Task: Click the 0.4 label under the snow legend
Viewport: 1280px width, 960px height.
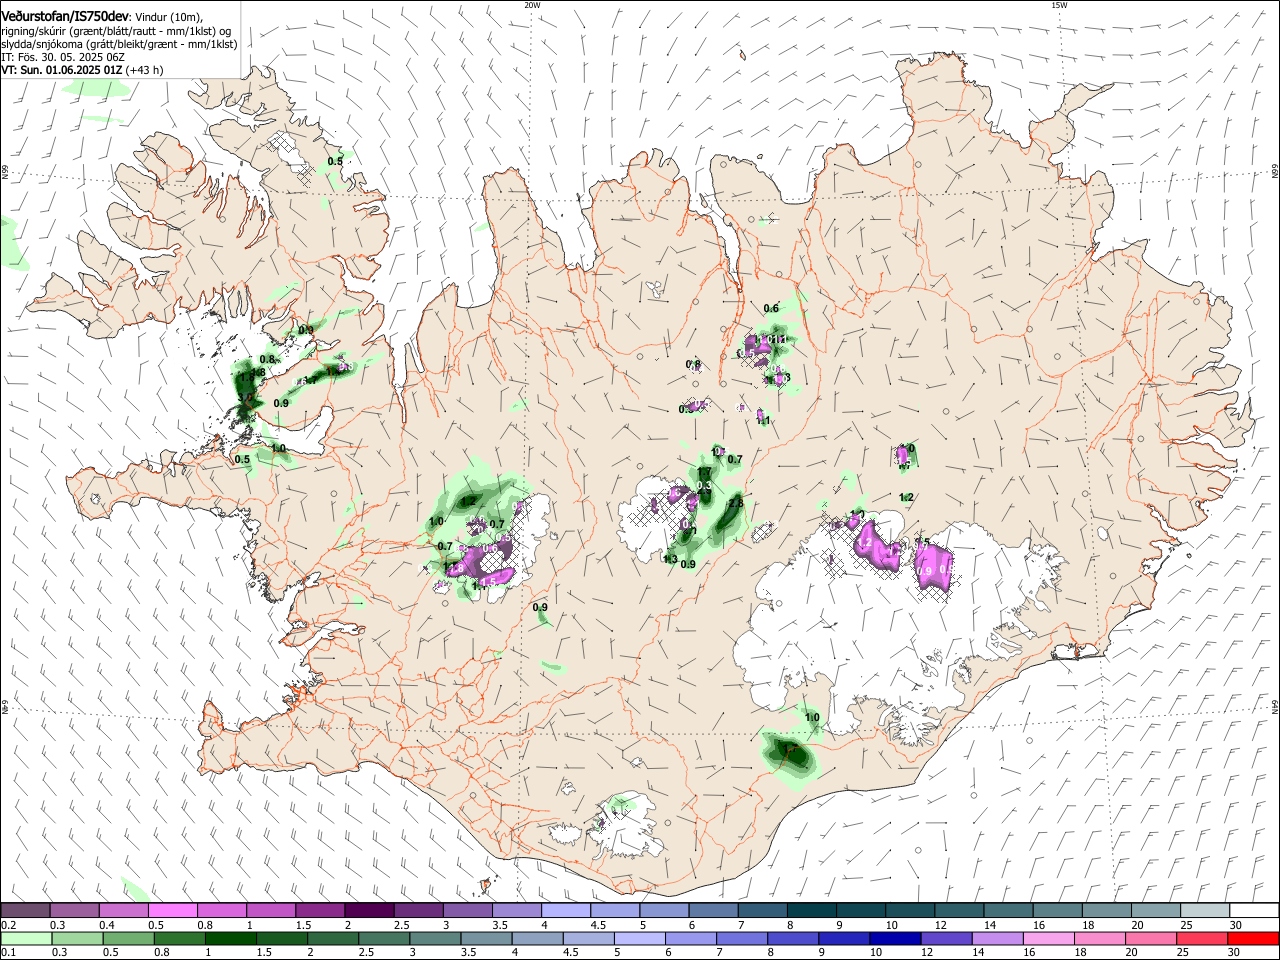Action: click(107, 925)
